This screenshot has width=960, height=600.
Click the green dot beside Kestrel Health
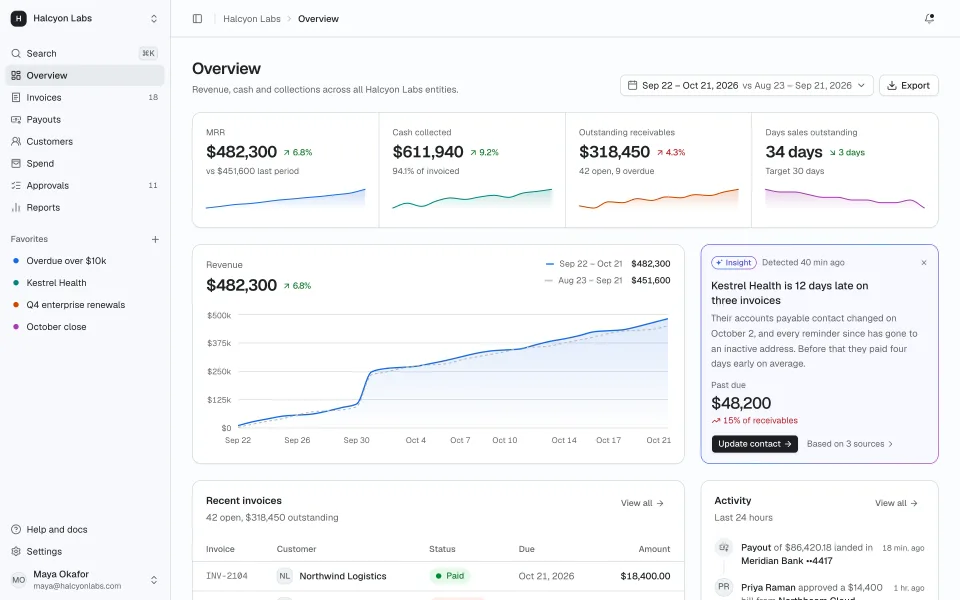click(16, 283)
